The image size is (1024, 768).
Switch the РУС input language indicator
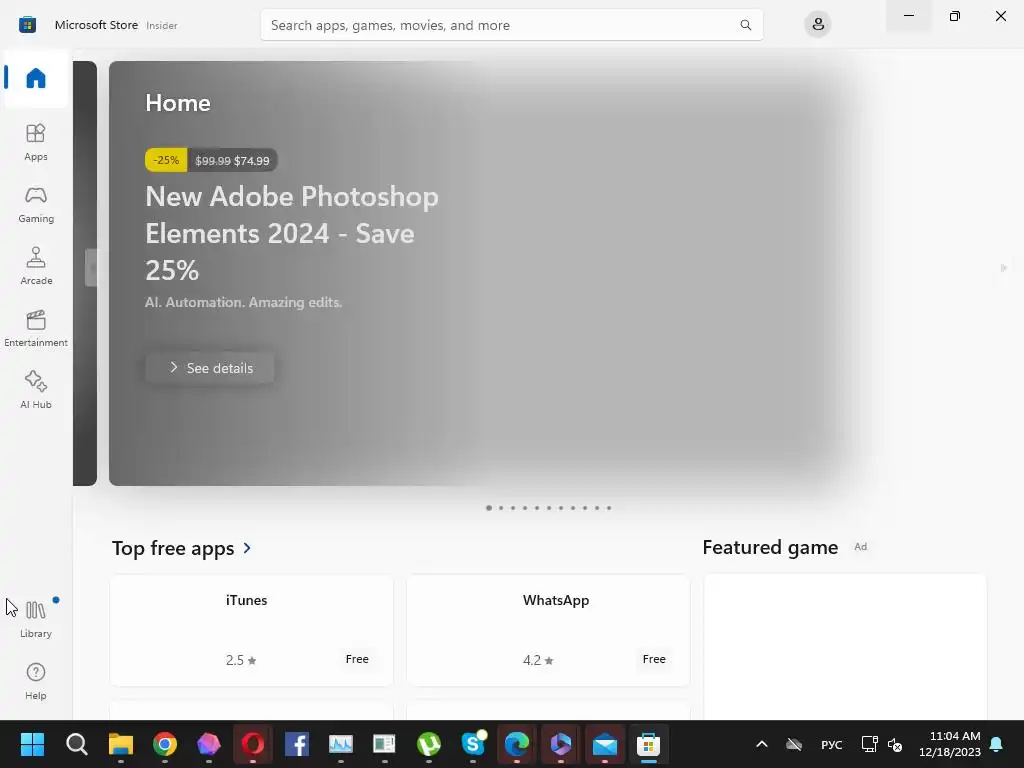[x=831, y=744]
